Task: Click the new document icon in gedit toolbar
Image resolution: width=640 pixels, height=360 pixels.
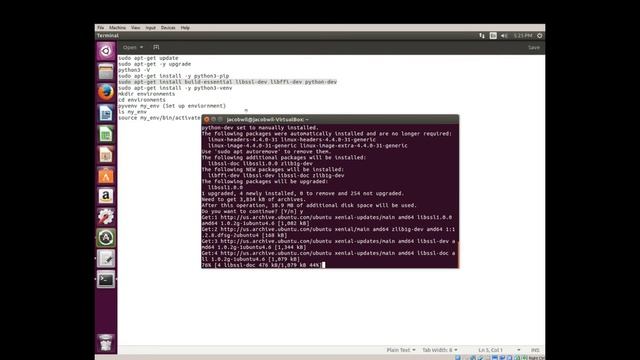Action: point(156,47)
